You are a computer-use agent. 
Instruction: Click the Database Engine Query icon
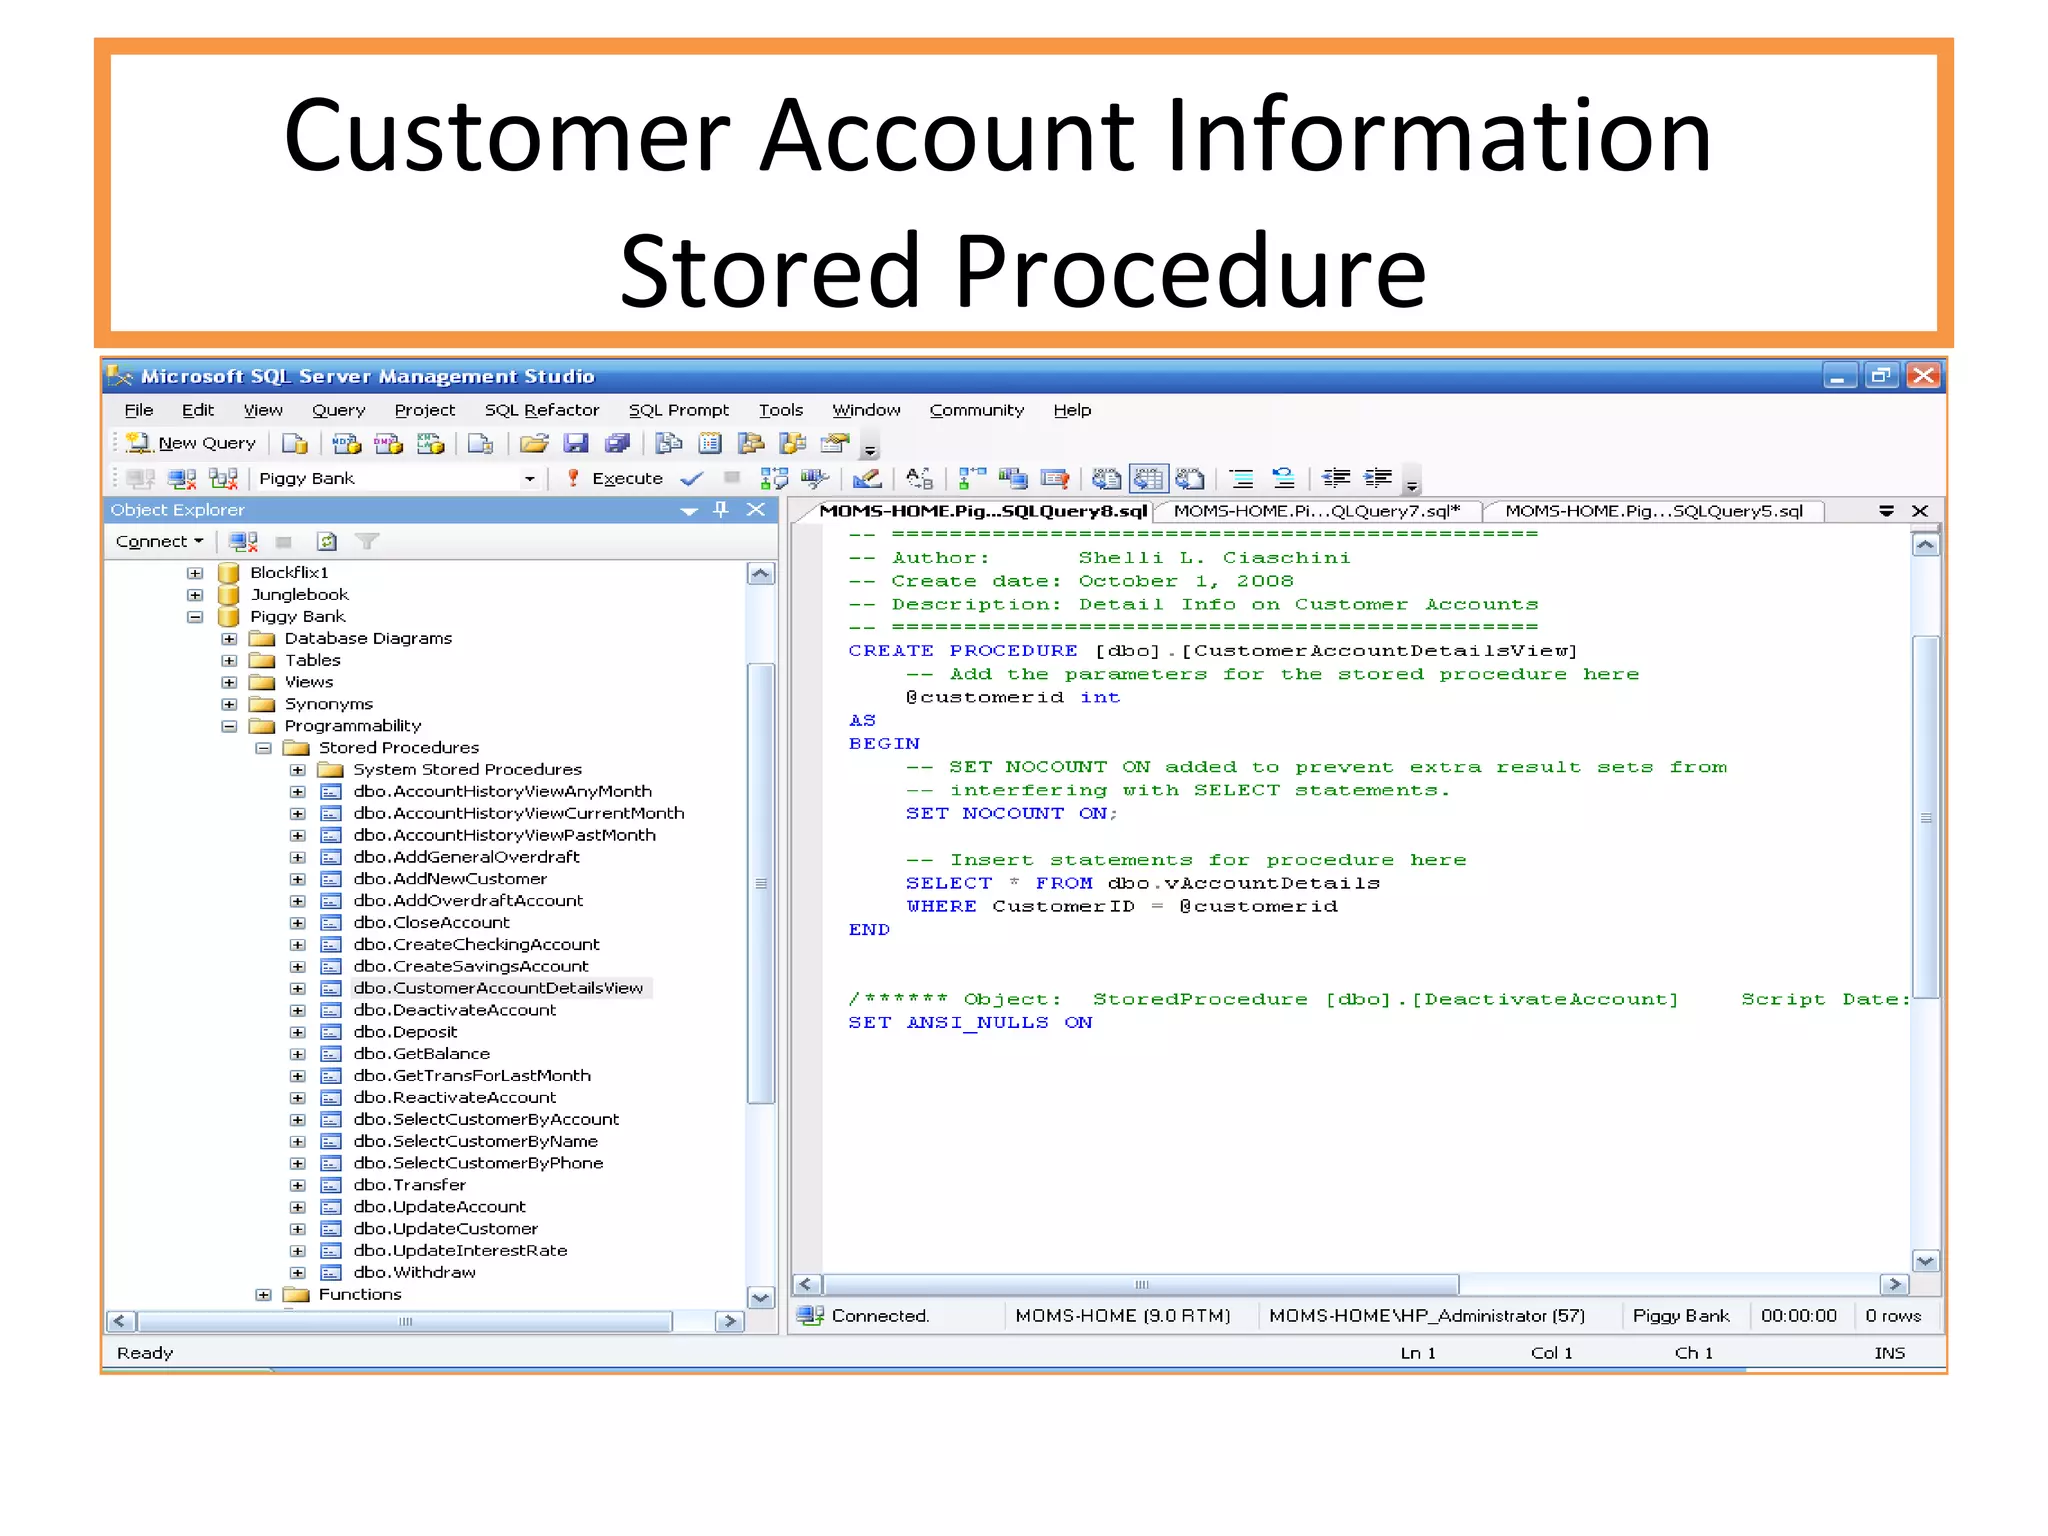(x=294, y=443)
